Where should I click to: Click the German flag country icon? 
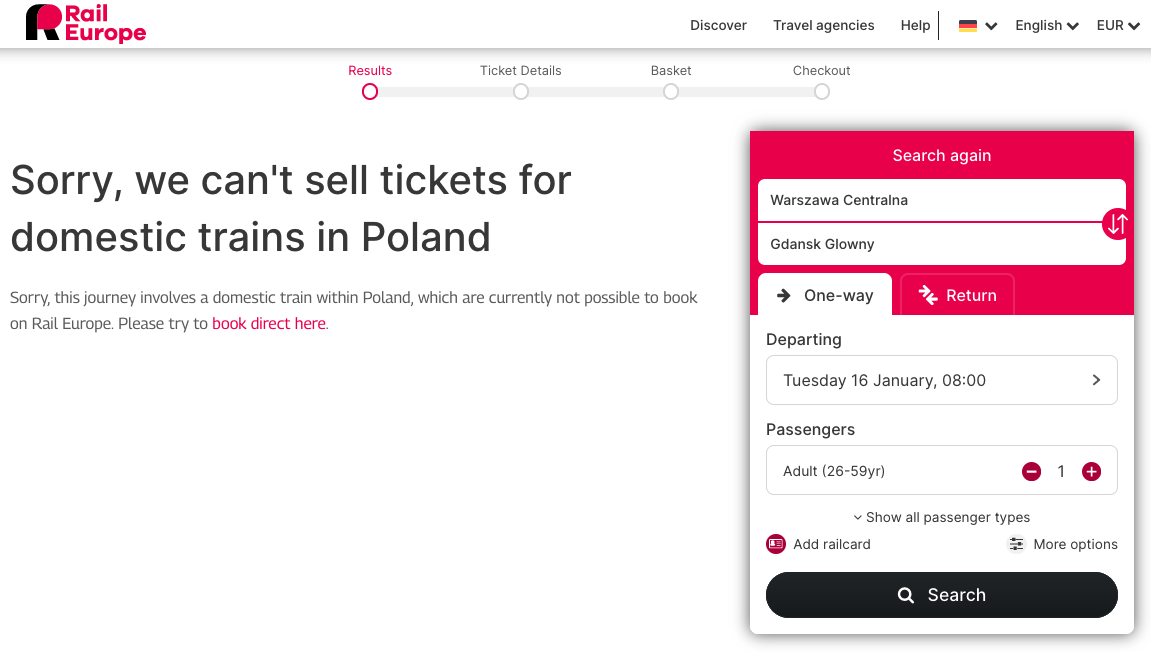click(968, 26)
